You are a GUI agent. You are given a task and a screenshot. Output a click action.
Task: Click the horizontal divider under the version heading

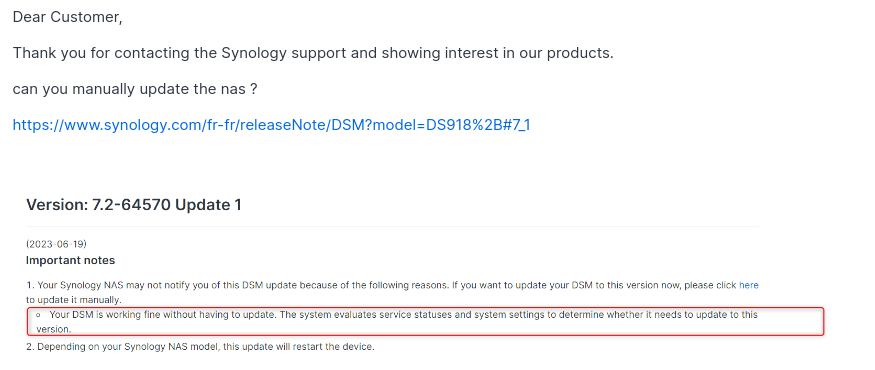click(392, 227)
